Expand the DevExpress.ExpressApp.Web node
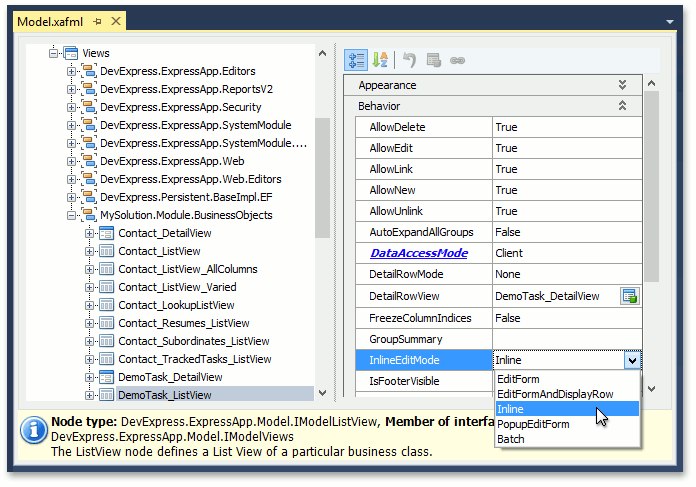Screen dimensions: 696x487 [71, 161]
